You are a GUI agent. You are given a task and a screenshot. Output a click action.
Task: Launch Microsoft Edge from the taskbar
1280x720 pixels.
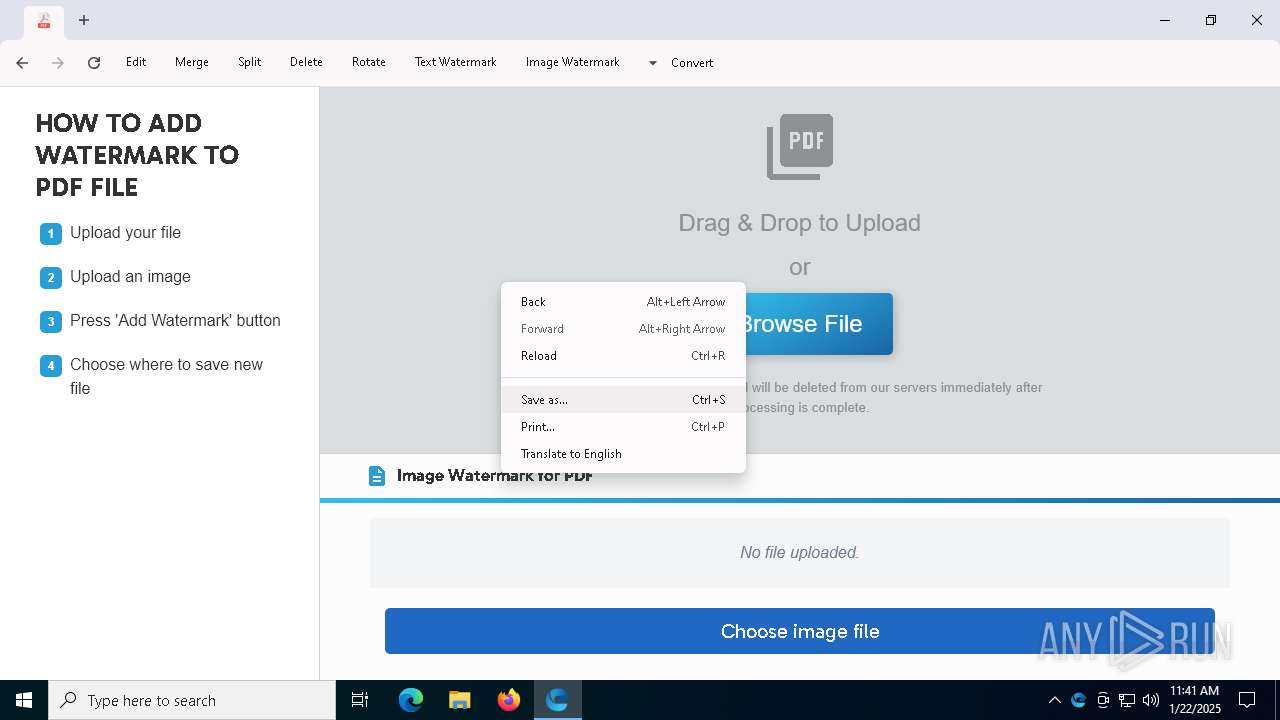coord(411,700)
